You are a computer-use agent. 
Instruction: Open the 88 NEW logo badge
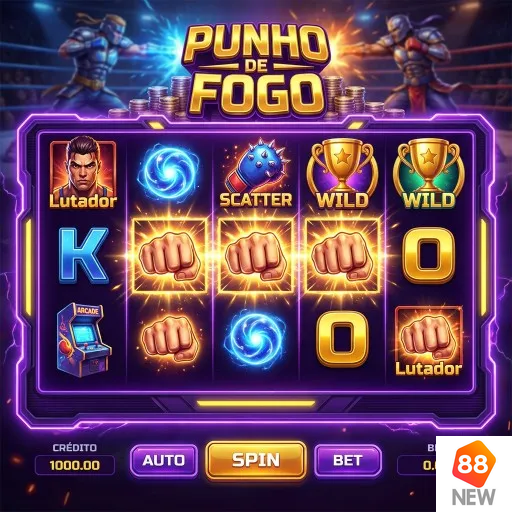tap(474, 474)
